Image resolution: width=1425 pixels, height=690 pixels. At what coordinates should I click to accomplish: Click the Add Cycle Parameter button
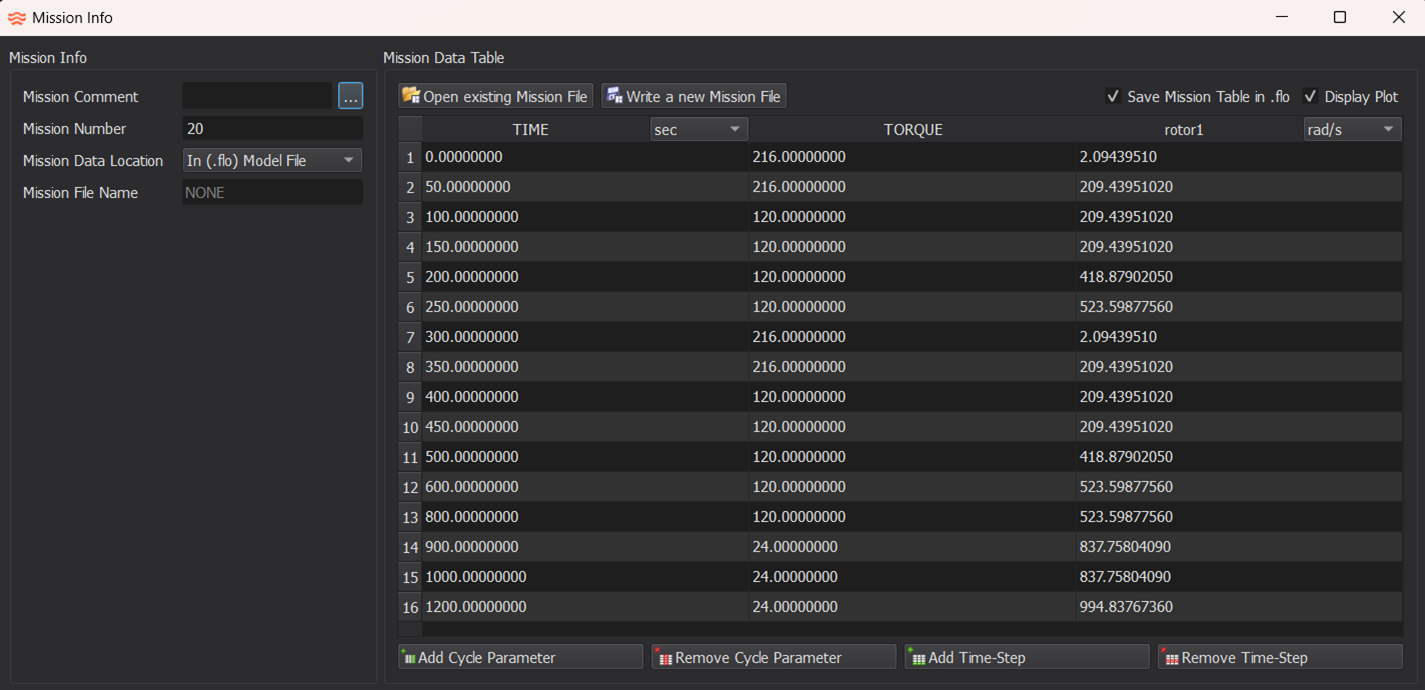pos(520,657)
